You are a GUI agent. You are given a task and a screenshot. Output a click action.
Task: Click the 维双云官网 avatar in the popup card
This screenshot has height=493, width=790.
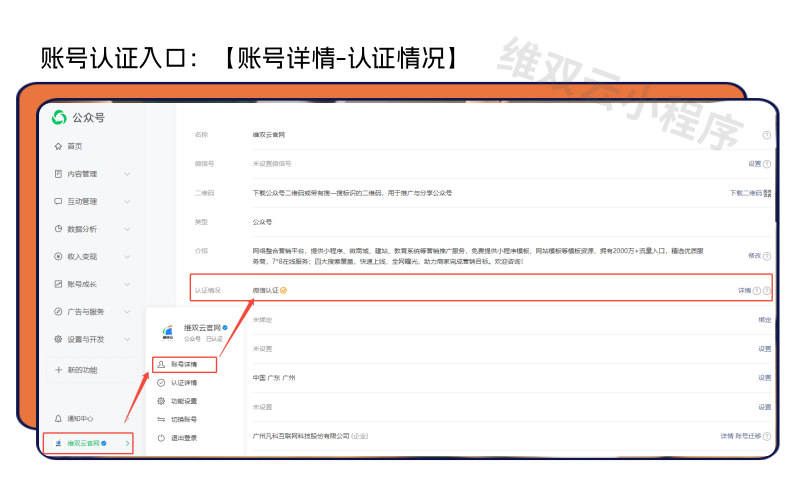168,332
